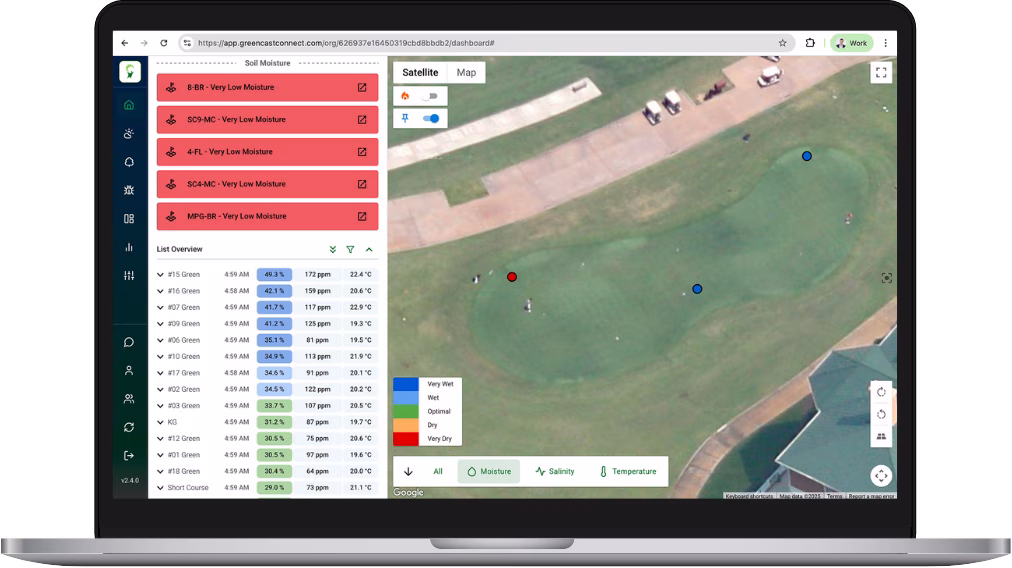Click the browser address bar URL
The image size is (1012, 568).
click(346, 43)
